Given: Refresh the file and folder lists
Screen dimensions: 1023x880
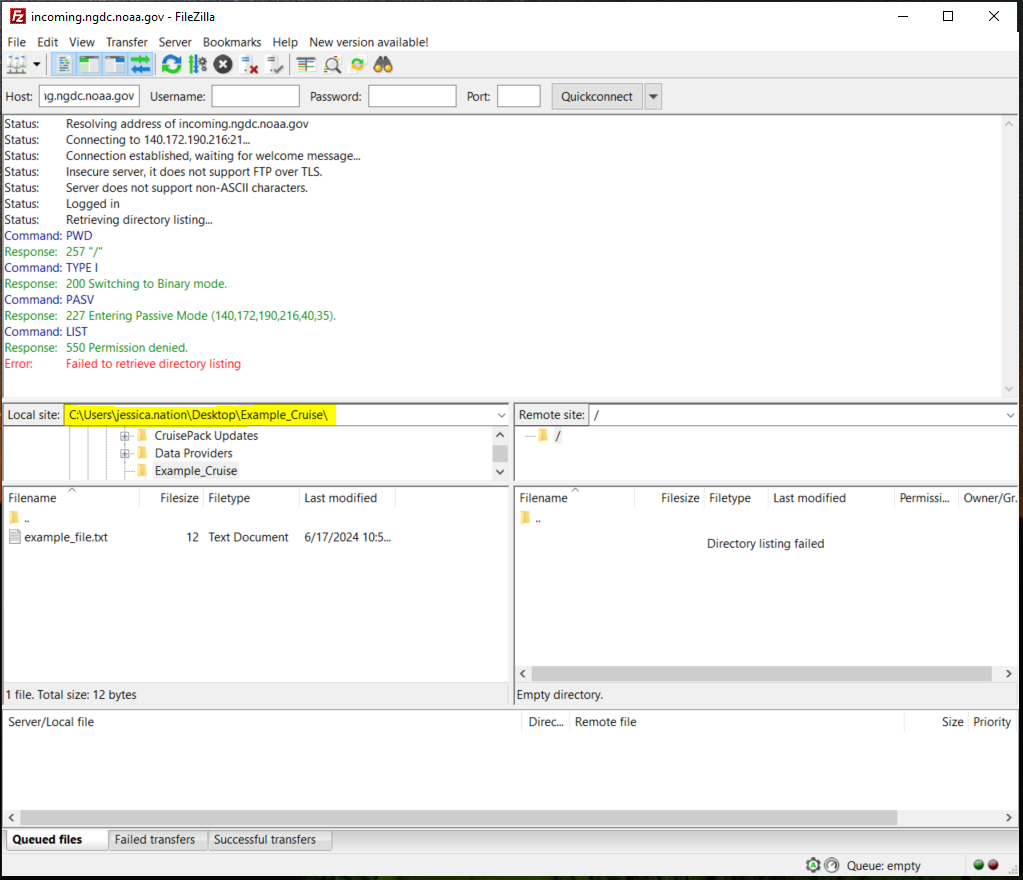Looking at the screenshot, I should 172,65.
